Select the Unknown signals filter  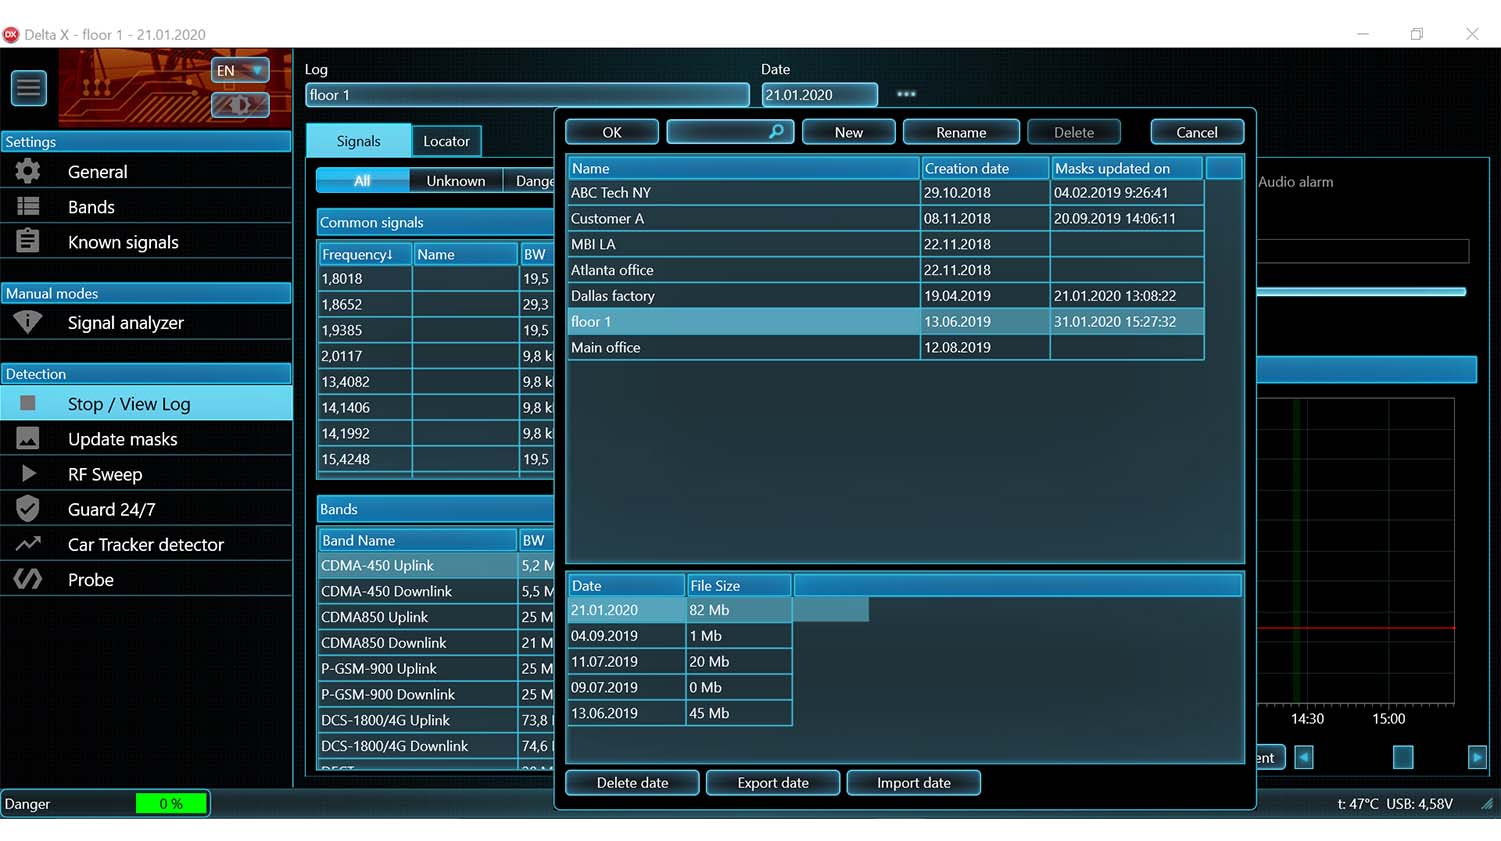point(455,181)
